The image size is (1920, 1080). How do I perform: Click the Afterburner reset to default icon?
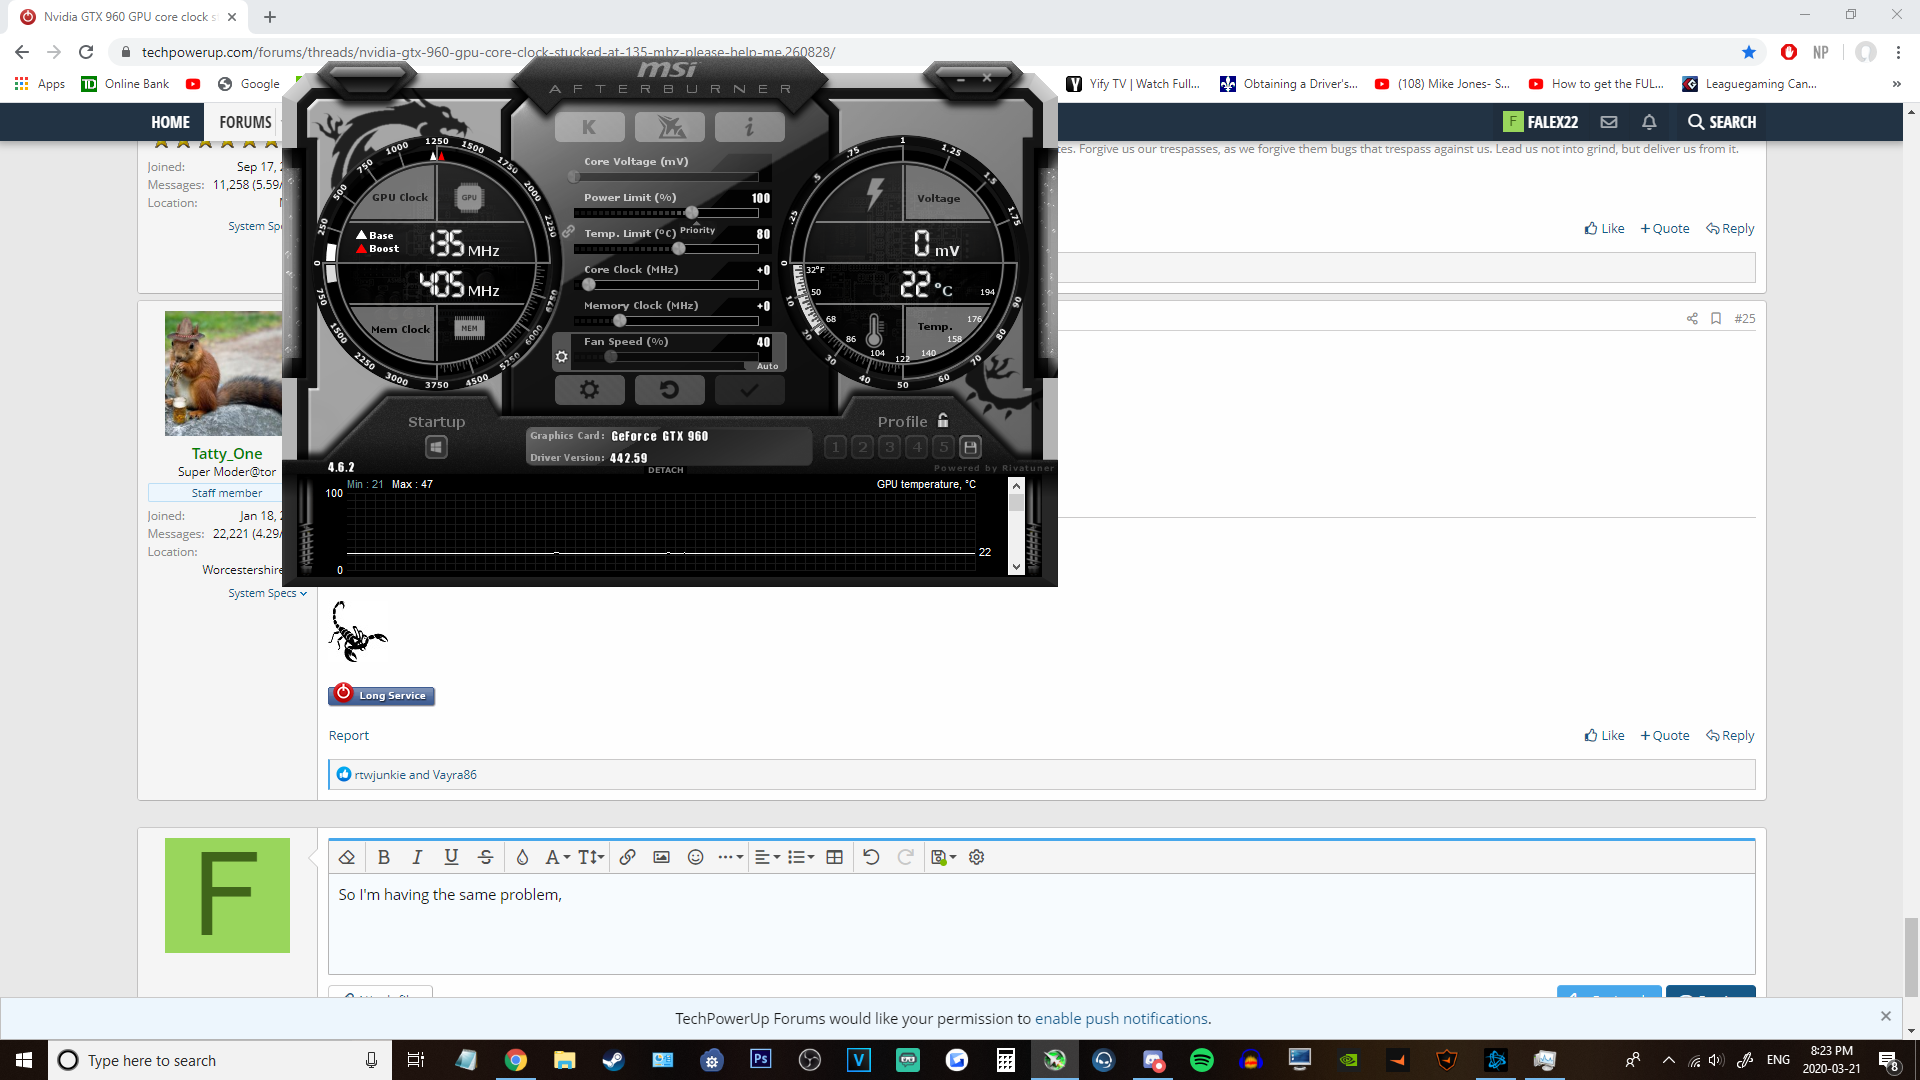pyautogui.click(x=670, y=389)
